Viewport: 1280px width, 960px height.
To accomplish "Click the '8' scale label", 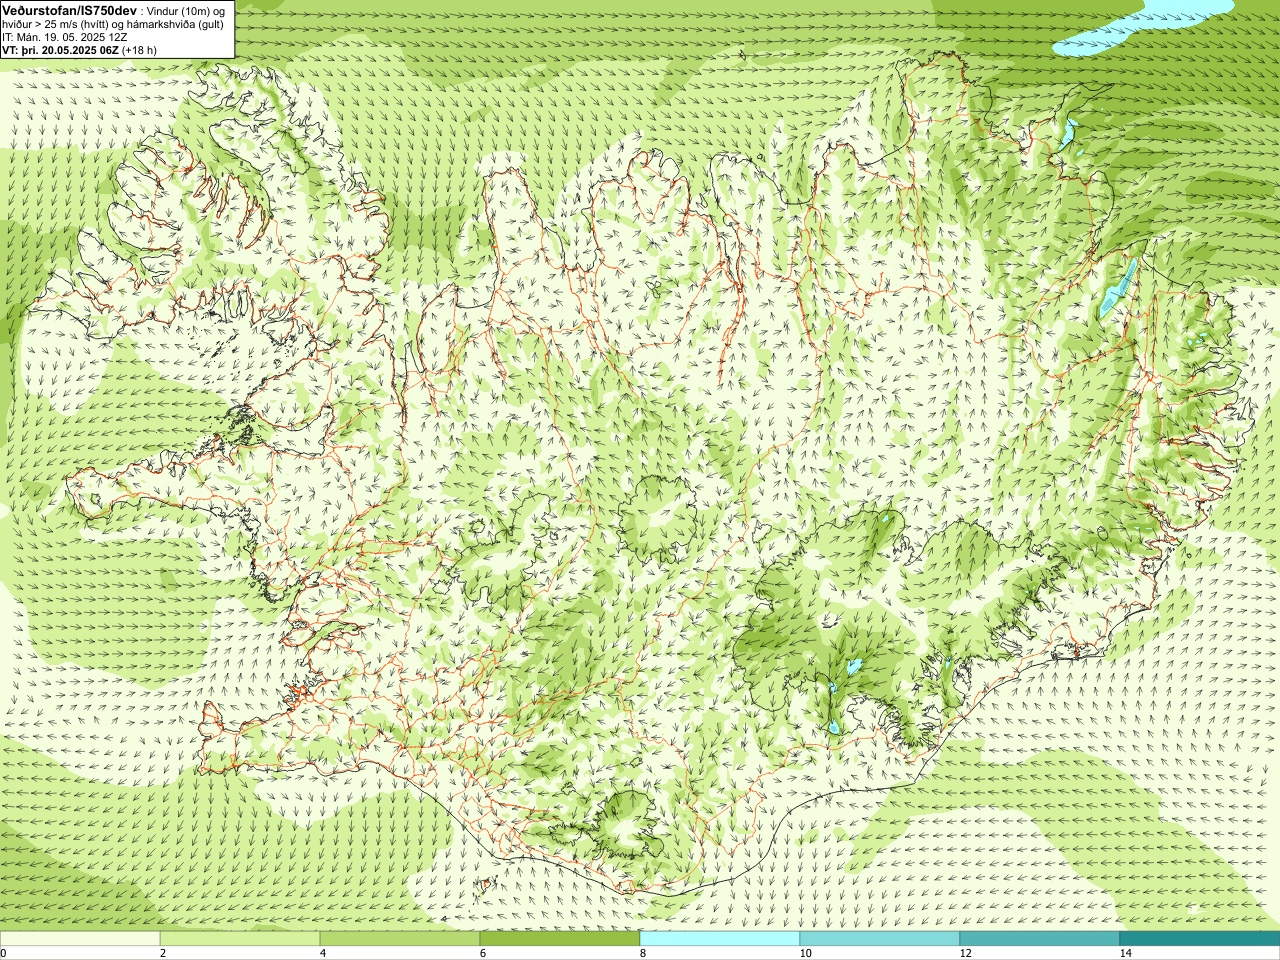I will [x=643, y=953].
